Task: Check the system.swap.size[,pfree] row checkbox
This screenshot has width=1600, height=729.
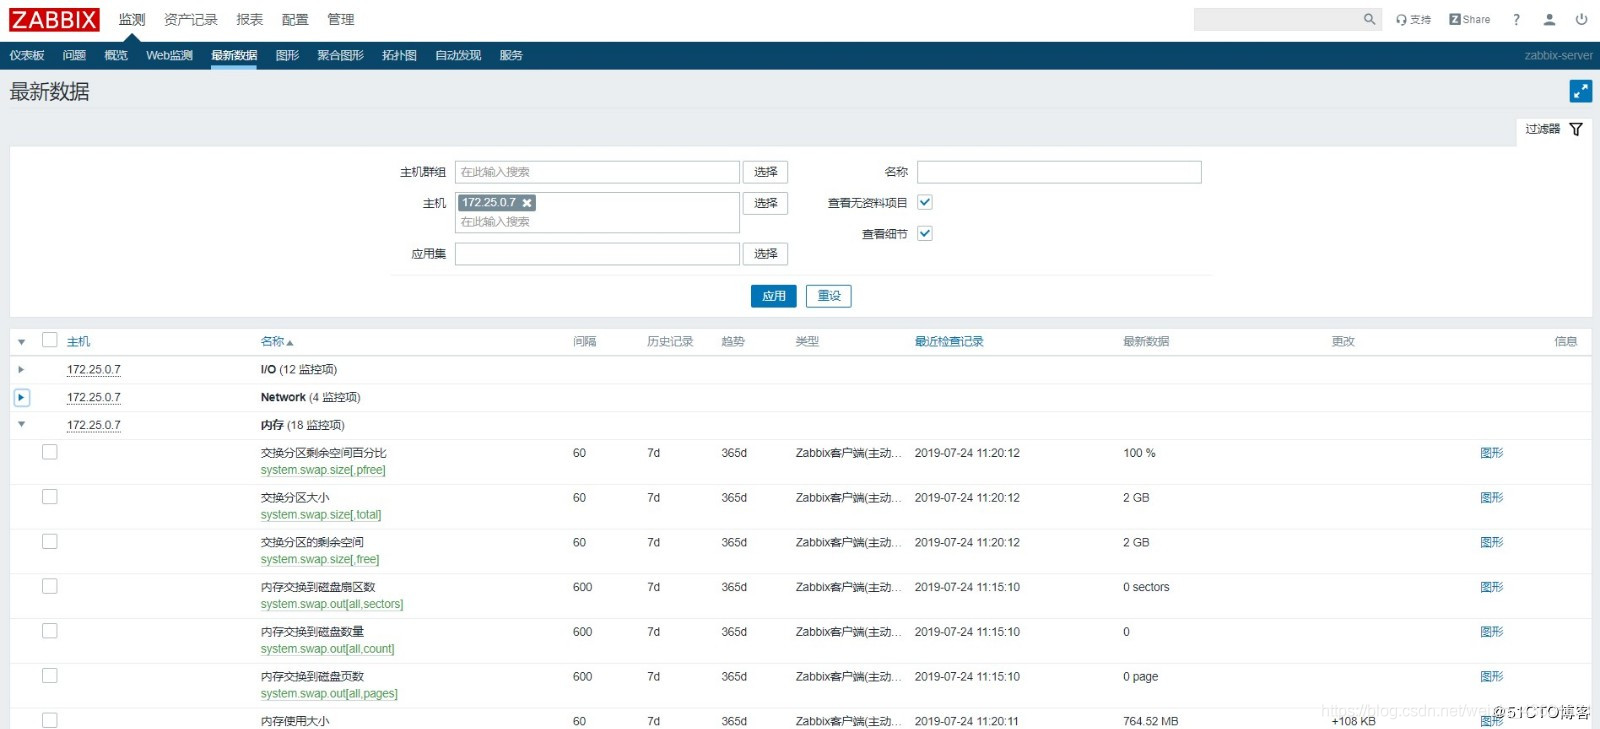Action: 49,452
